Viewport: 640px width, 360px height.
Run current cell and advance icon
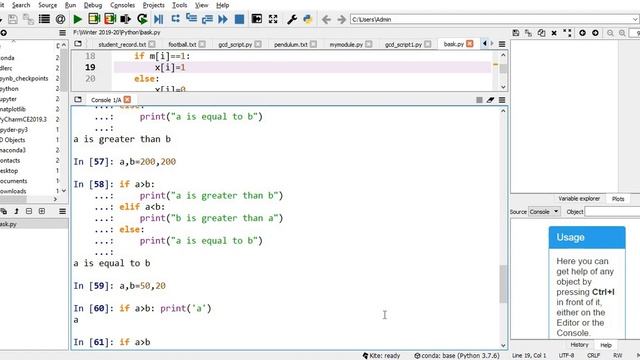[x=110, y=19]
